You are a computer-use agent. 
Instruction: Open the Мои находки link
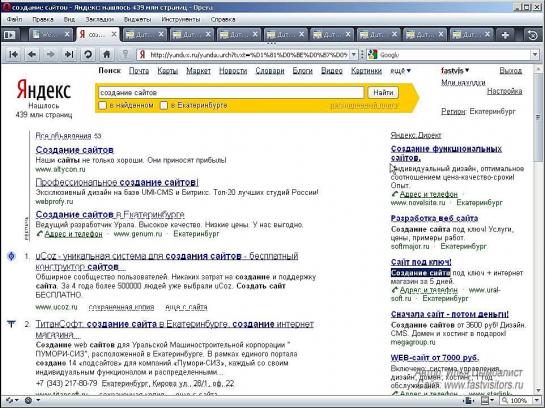point(463,83)
